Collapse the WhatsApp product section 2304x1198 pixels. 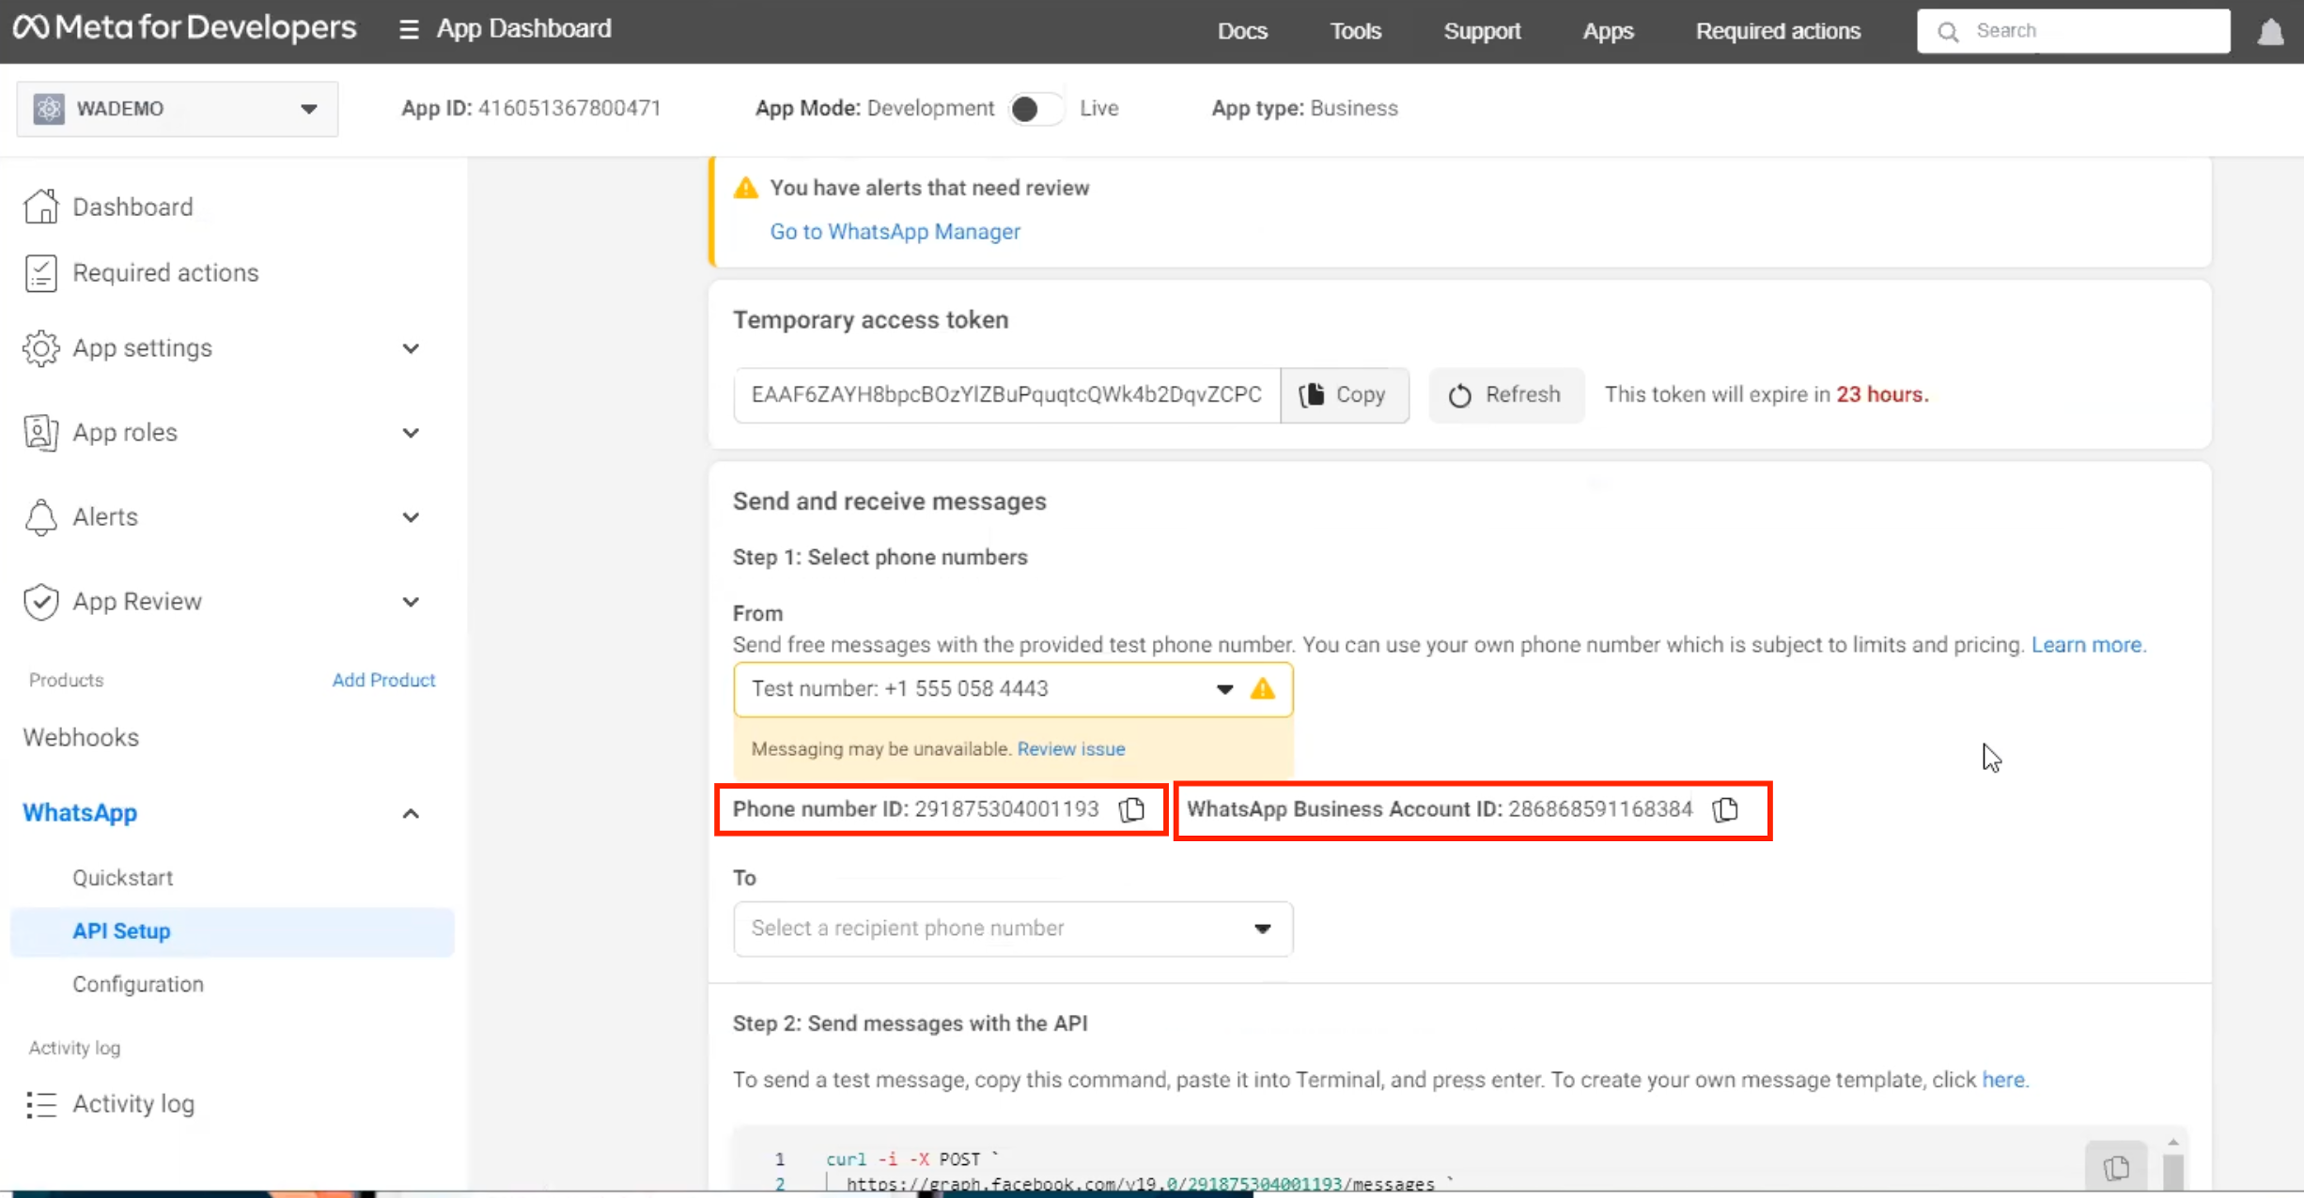coord(410,813)
